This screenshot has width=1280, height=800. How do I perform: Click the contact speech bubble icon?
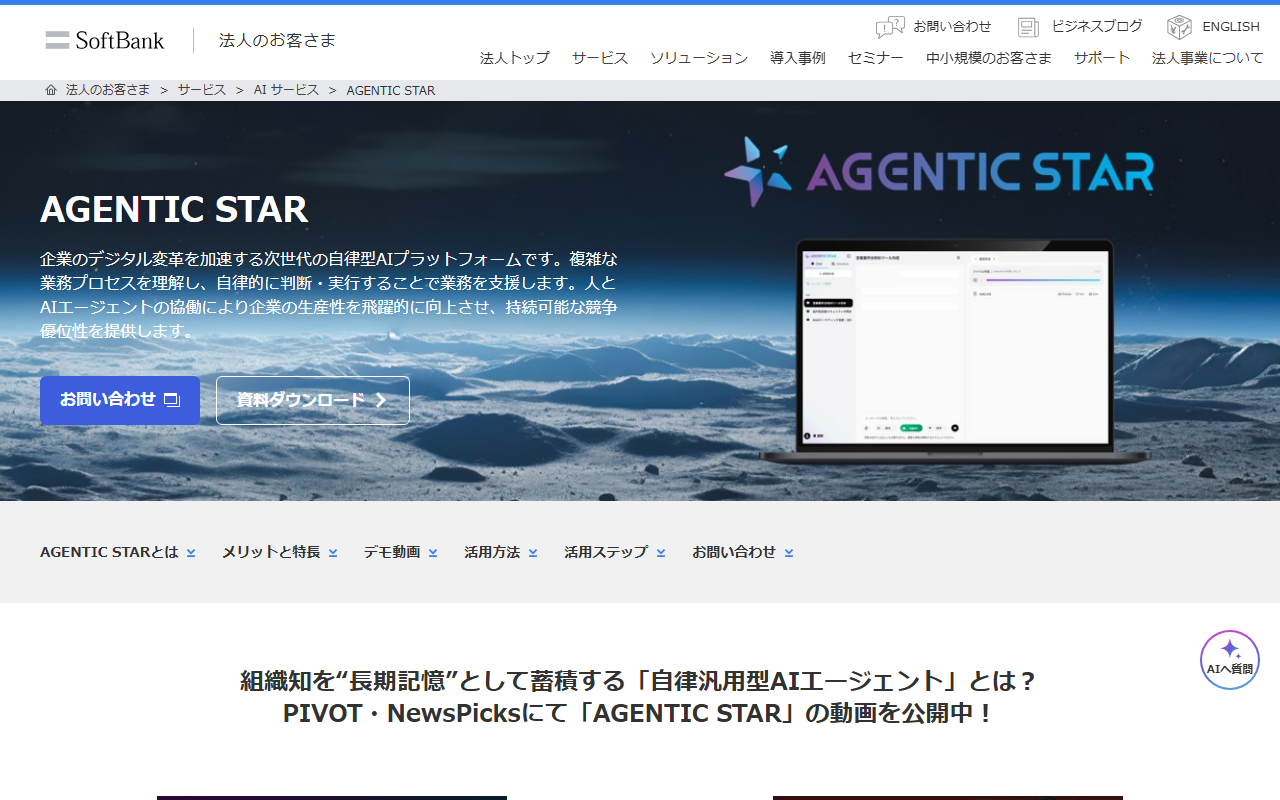click(889, 27)
